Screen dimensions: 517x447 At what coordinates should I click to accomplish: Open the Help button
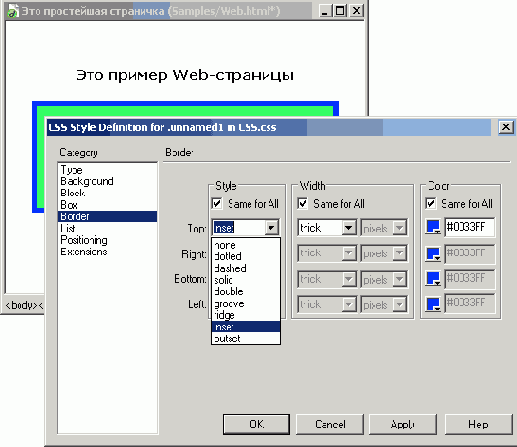pyautogui.click(x=478, y=424)
